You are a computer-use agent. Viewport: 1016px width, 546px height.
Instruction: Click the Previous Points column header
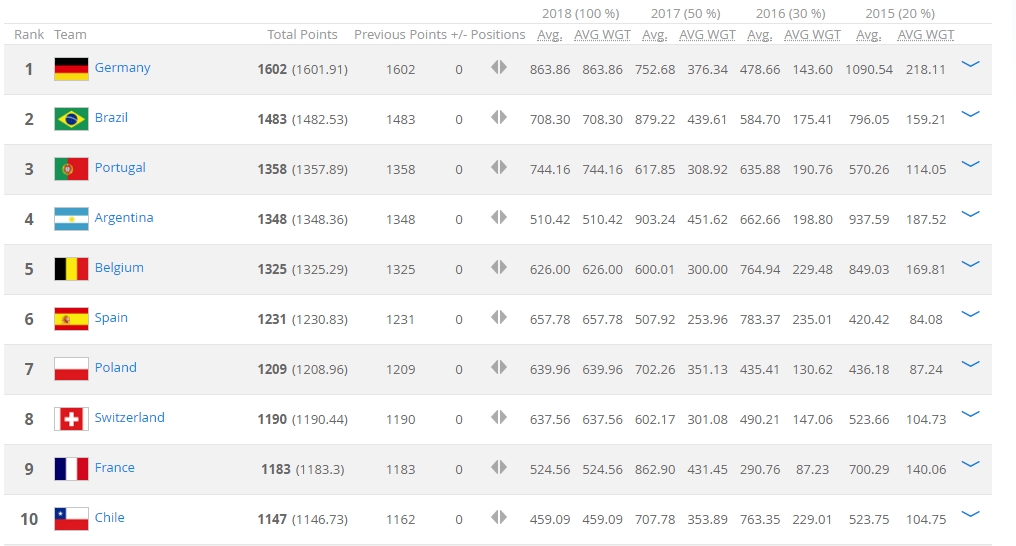point(400,34)
